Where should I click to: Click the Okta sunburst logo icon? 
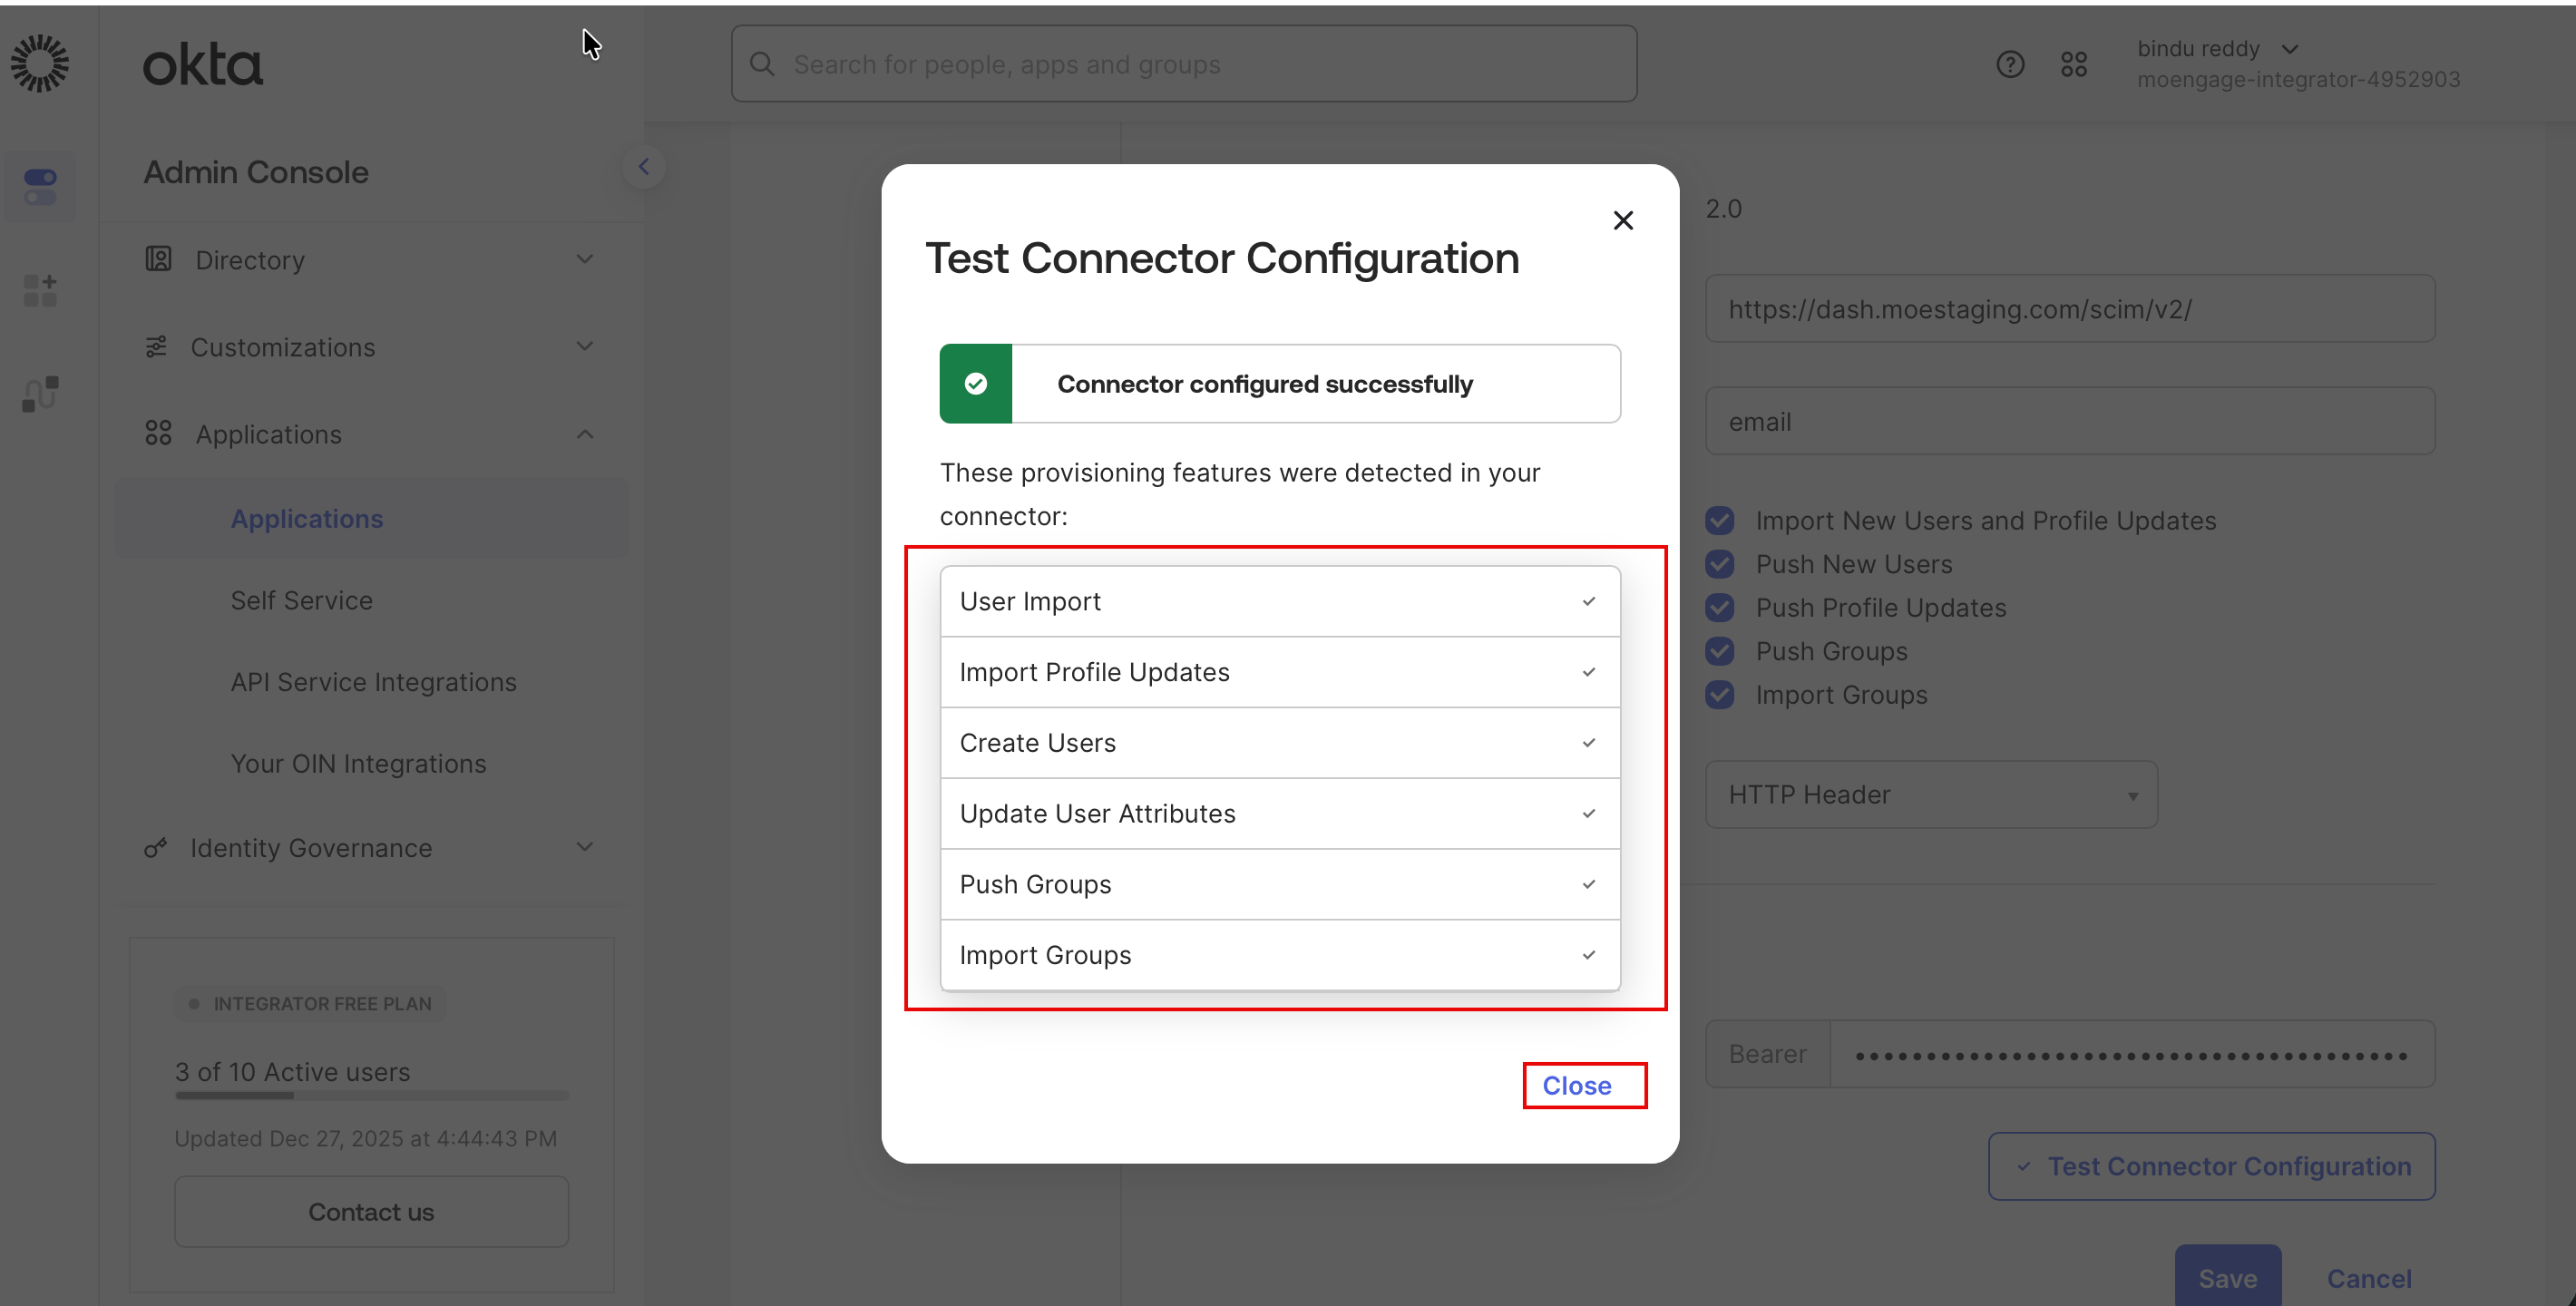coord(40,63)
